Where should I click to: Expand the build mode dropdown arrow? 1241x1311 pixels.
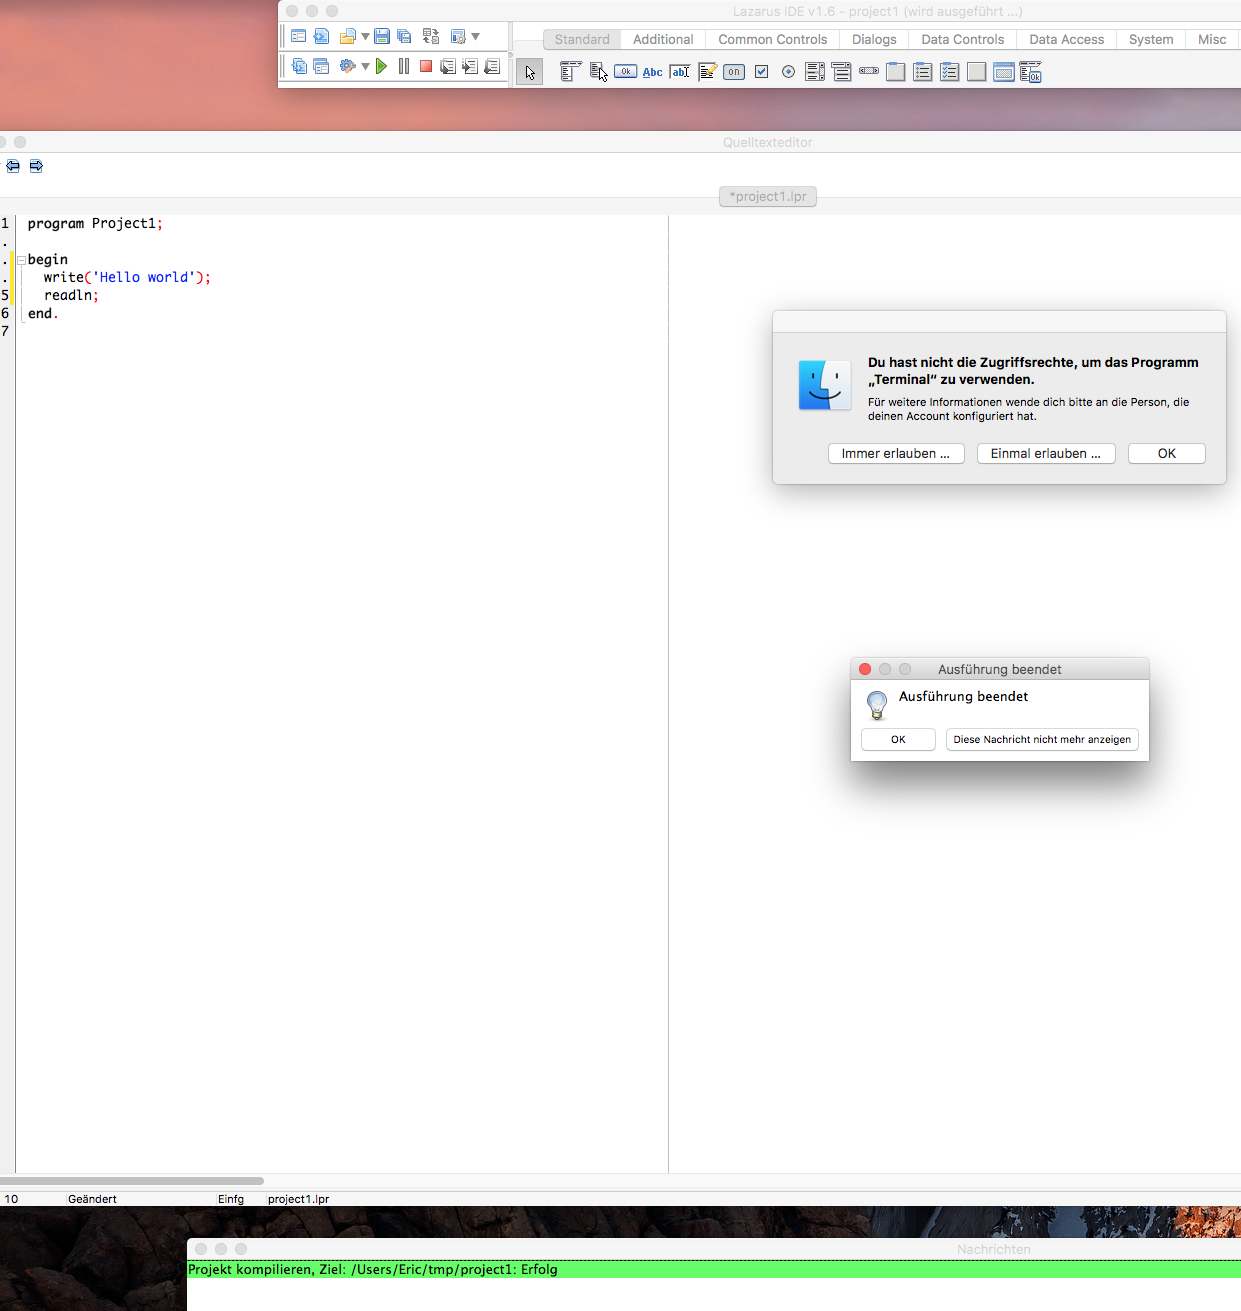(x=365, y=67)
